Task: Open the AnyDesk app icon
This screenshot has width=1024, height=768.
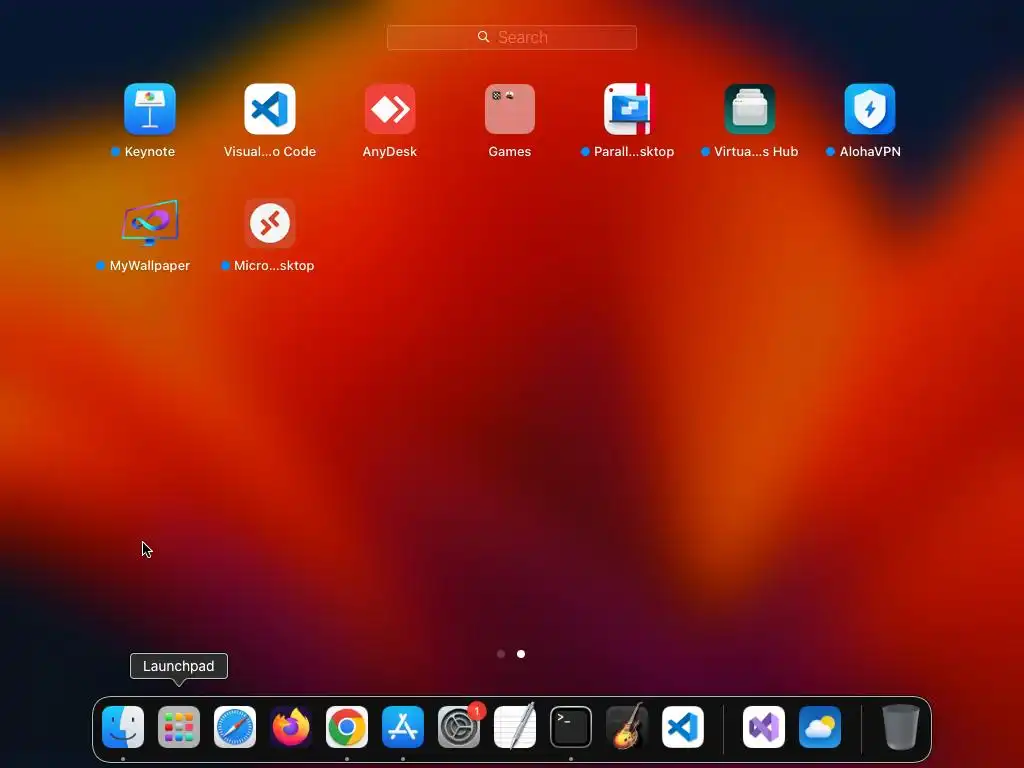Action: click(x=390, y=108)
